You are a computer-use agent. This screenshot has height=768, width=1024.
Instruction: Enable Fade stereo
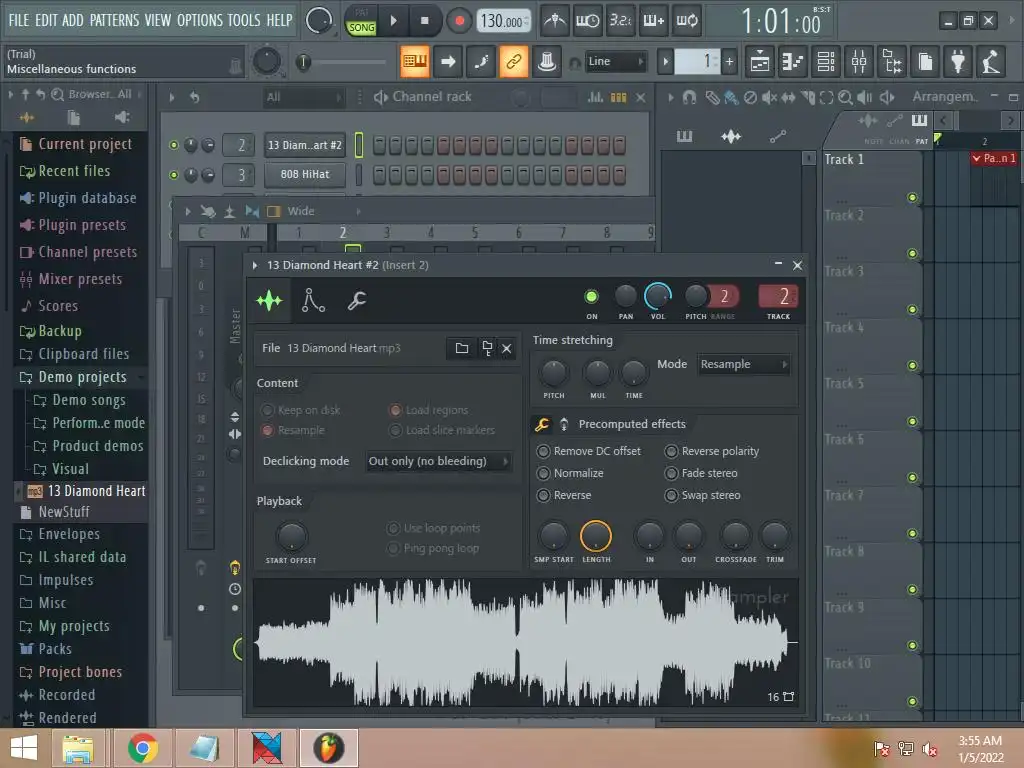point(671,473)
